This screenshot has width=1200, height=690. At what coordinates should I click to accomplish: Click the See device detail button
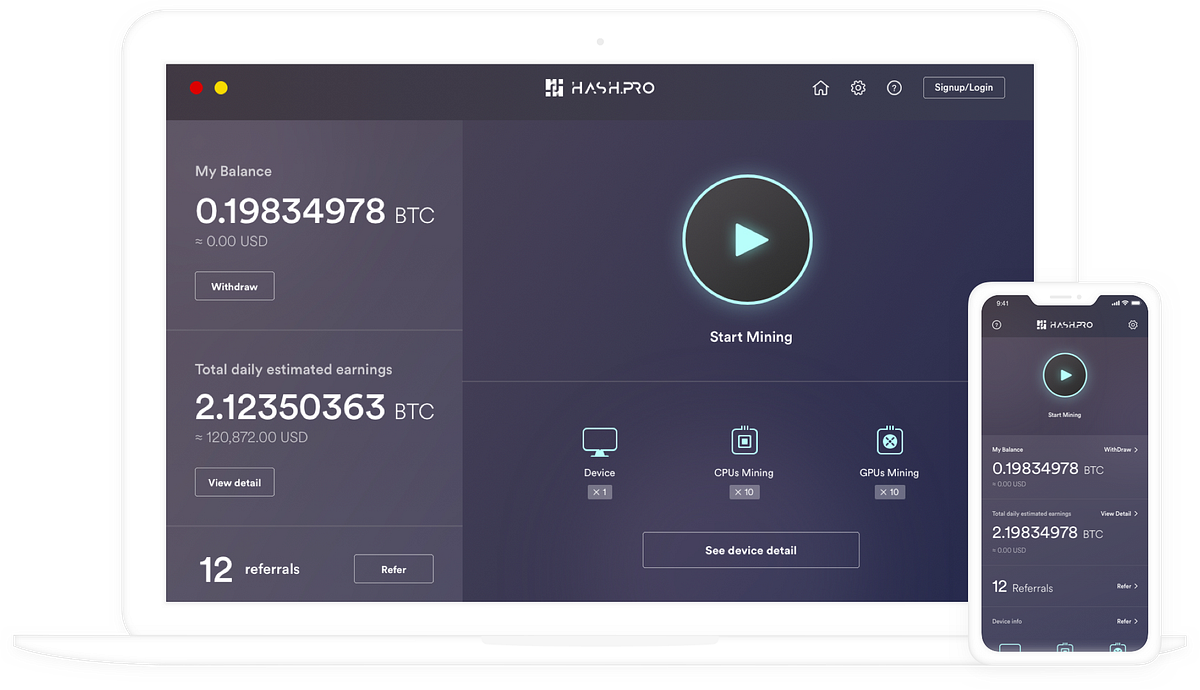(x=750, y=549)
